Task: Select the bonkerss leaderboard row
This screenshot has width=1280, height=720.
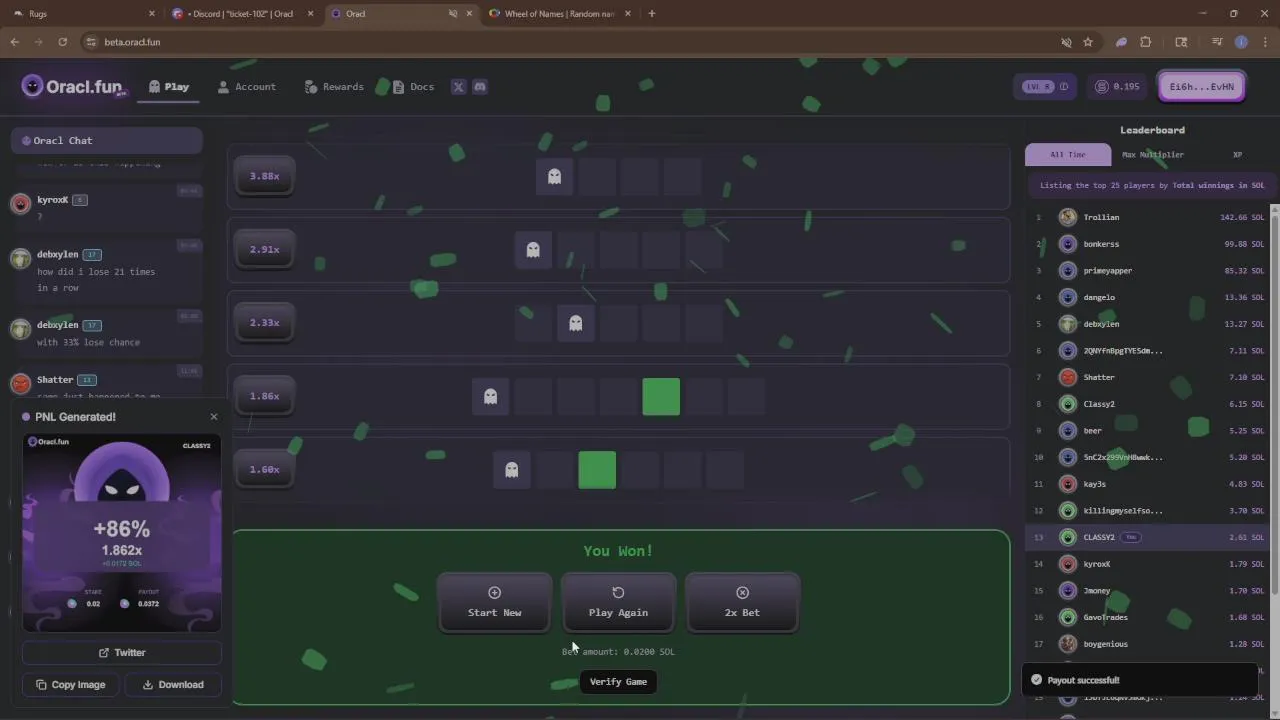Action: 1149,244
